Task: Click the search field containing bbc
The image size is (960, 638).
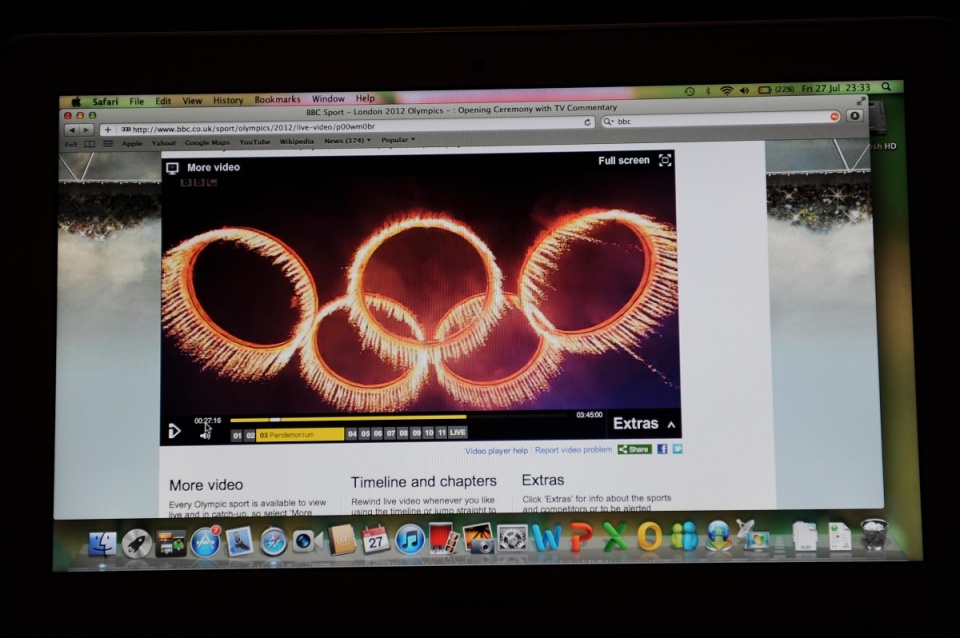Action: tap(721, 121)
